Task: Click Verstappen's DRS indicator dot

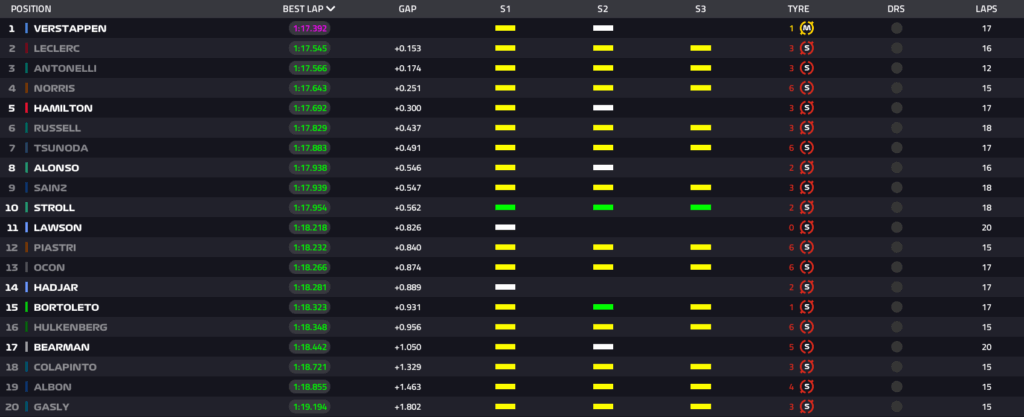Action: pyautogui.click(x=896, y=28)
